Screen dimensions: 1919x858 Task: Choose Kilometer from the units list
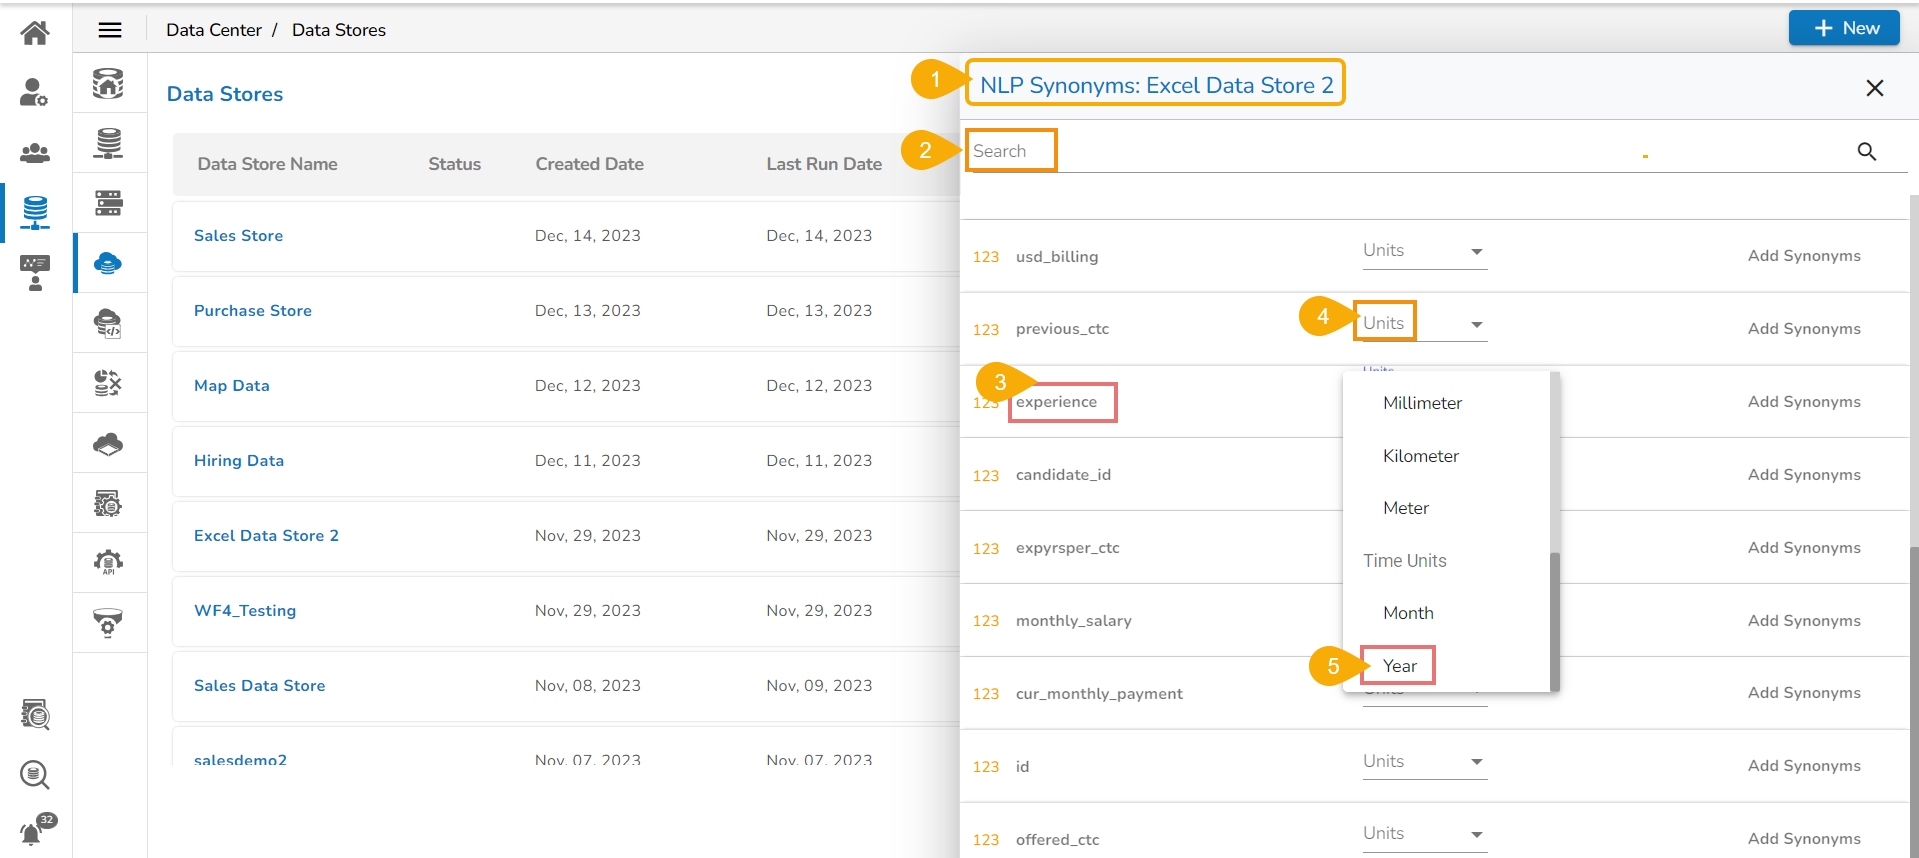pyautogui.click(x=1420, y=456)
